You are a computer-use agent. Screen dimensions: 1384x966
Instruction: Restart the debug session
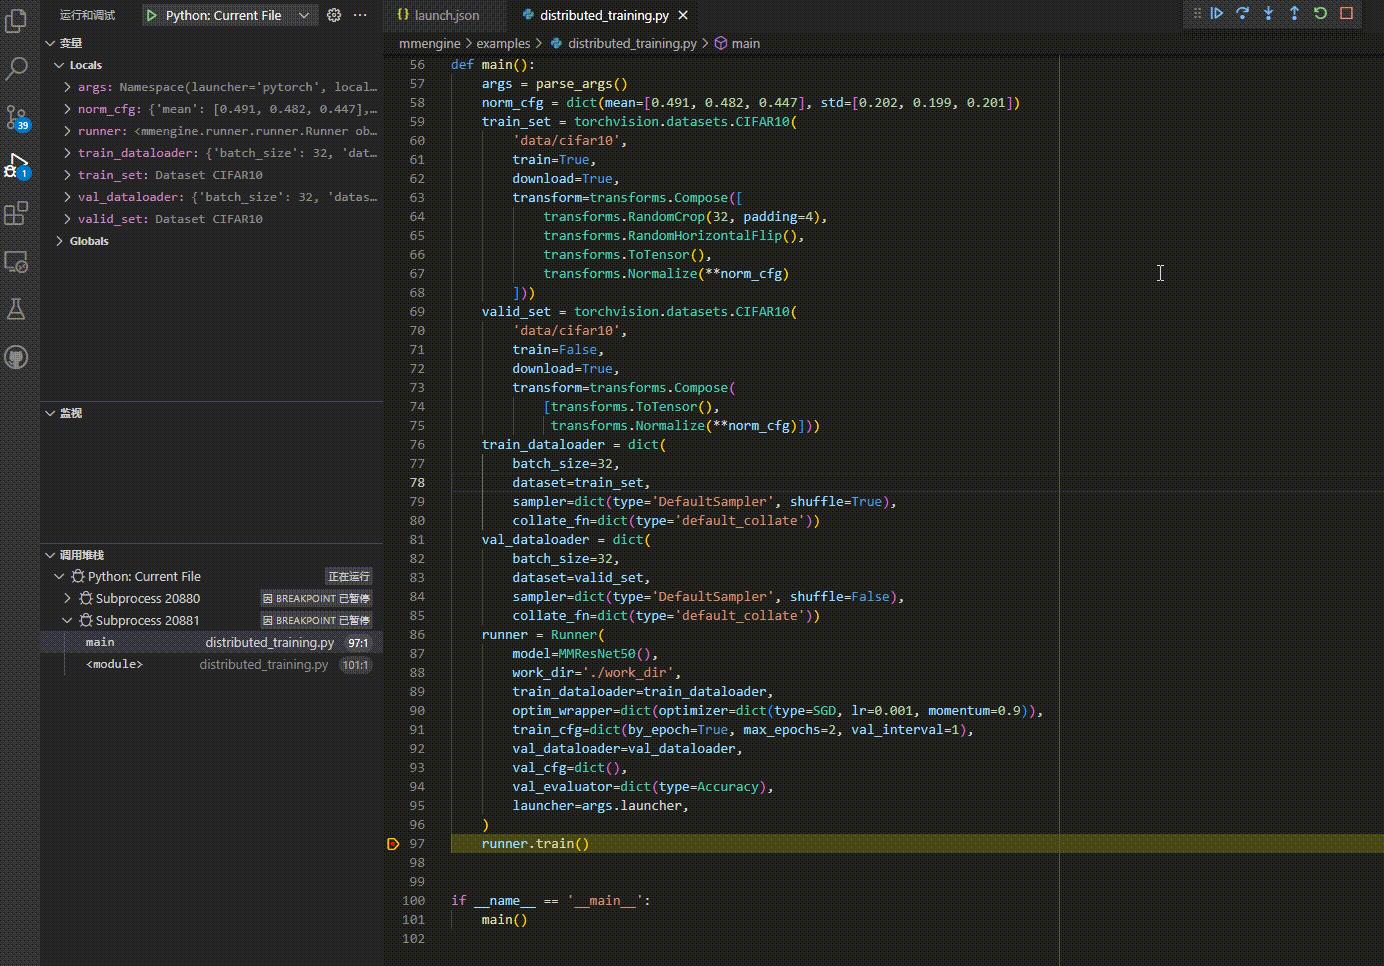pos(1320,14)
